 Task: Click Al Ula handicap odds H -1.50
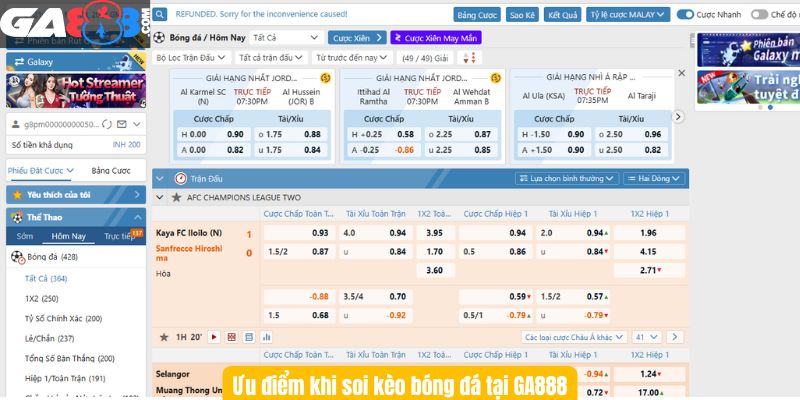[553, 134]
